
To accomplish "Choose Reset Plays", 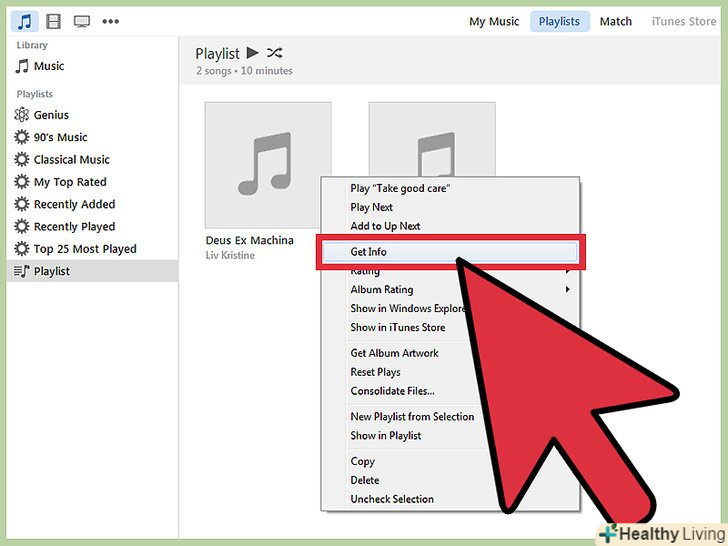I will pos(376,372).
